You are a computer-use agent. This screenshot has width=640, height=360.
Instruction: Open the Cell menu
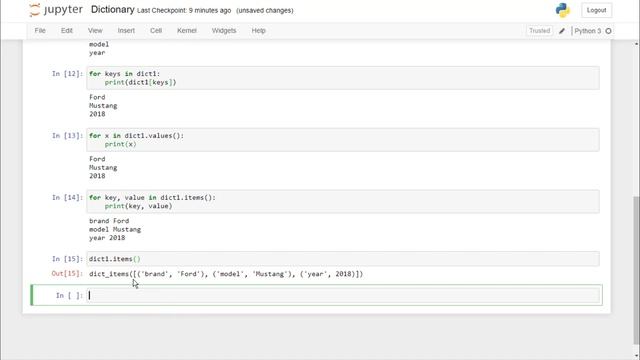(156, 31)
